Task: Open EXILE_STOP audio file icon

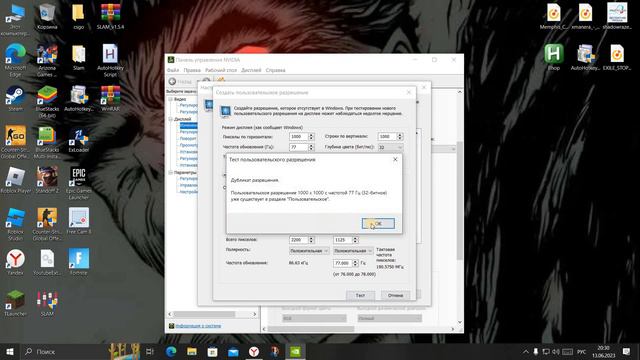Action: (x=617, y=58)
